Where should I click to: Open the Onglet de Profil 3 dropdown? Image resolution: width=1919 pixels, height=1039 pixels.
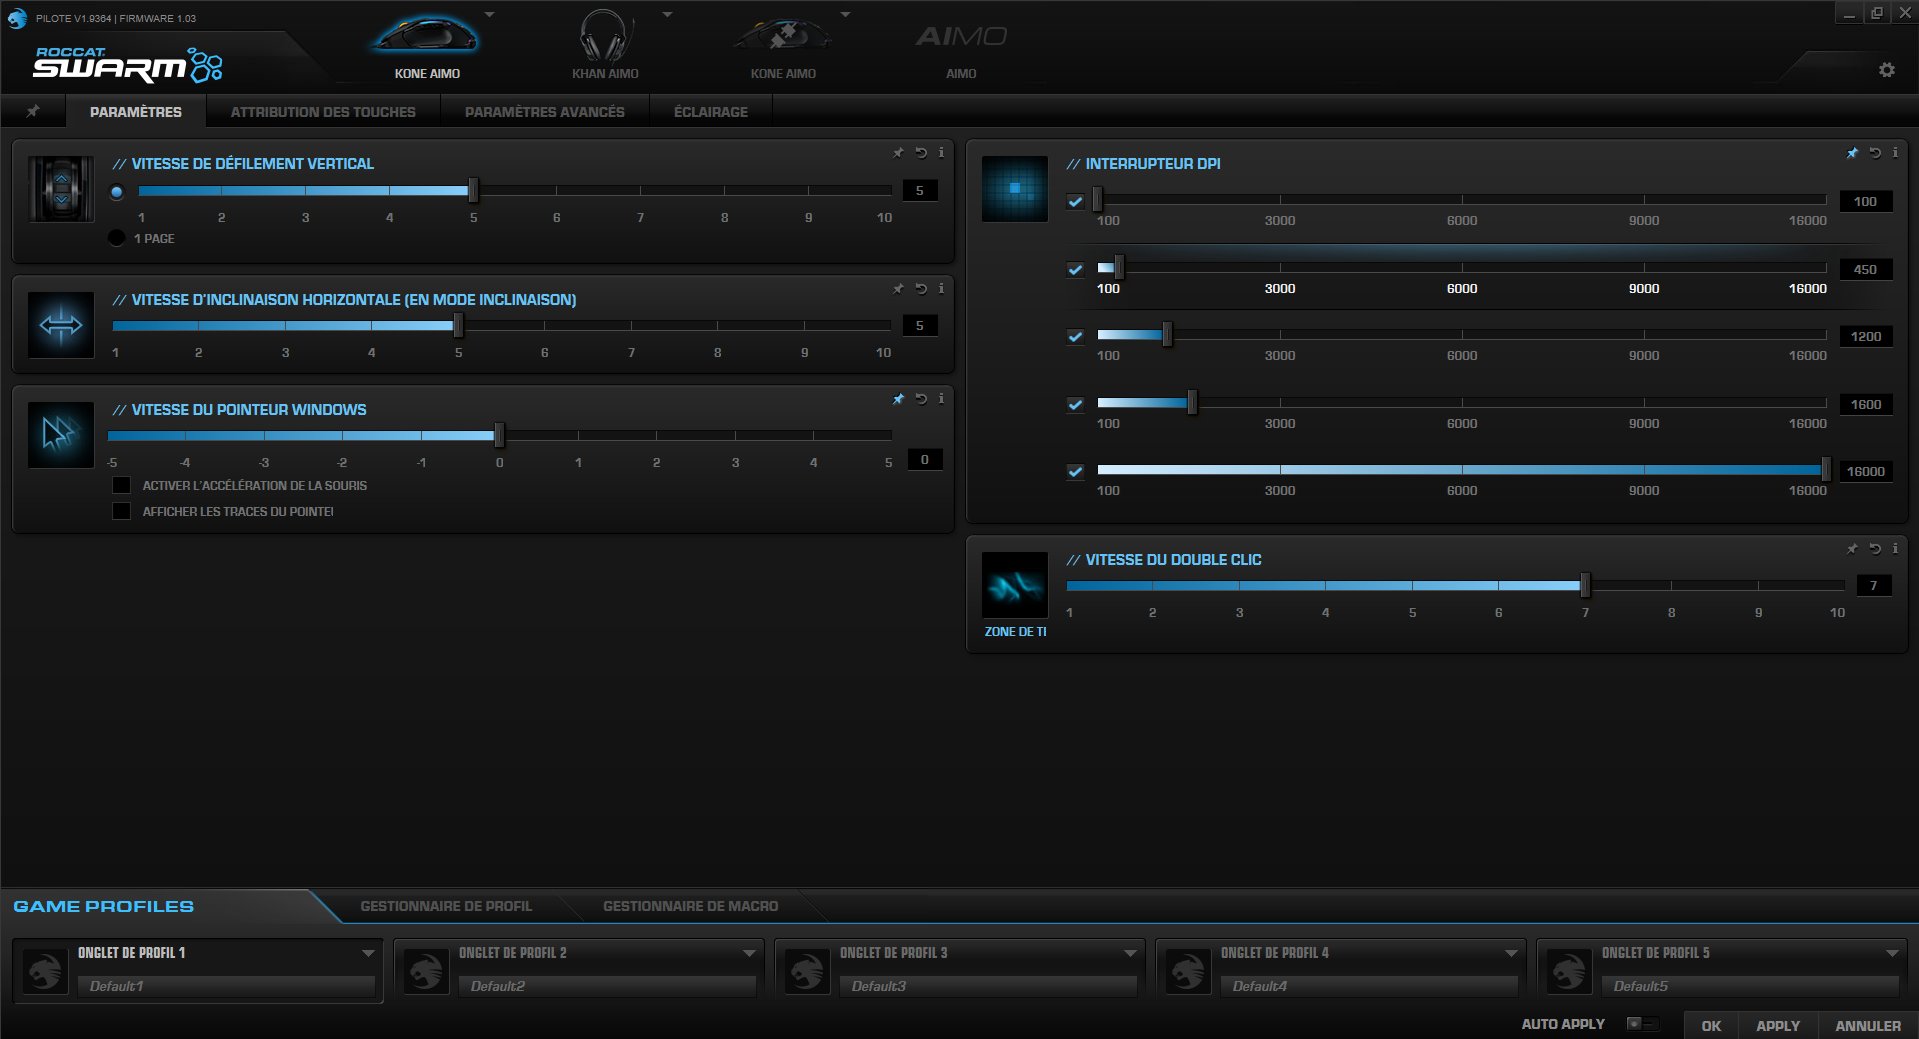pos(1129,953)
